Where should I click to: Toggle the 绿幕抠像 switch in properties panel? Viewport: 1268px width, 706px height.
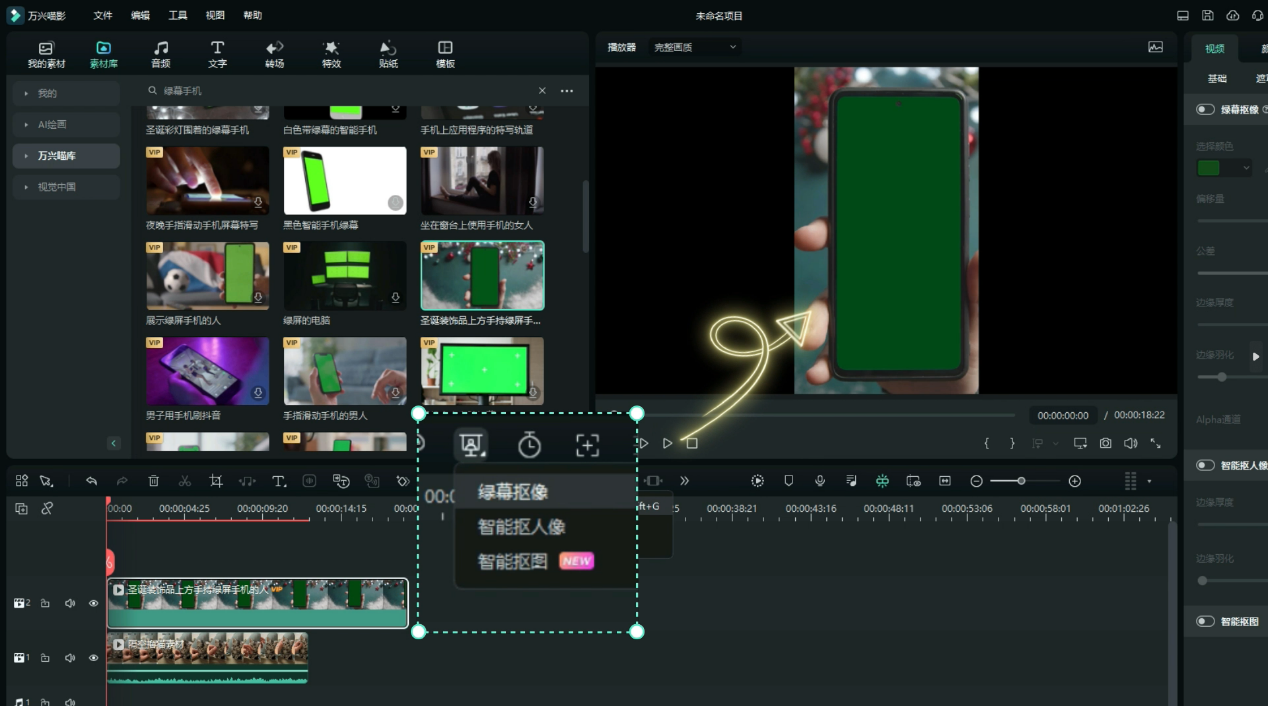pyautogui.click(x=1205, y=109)
